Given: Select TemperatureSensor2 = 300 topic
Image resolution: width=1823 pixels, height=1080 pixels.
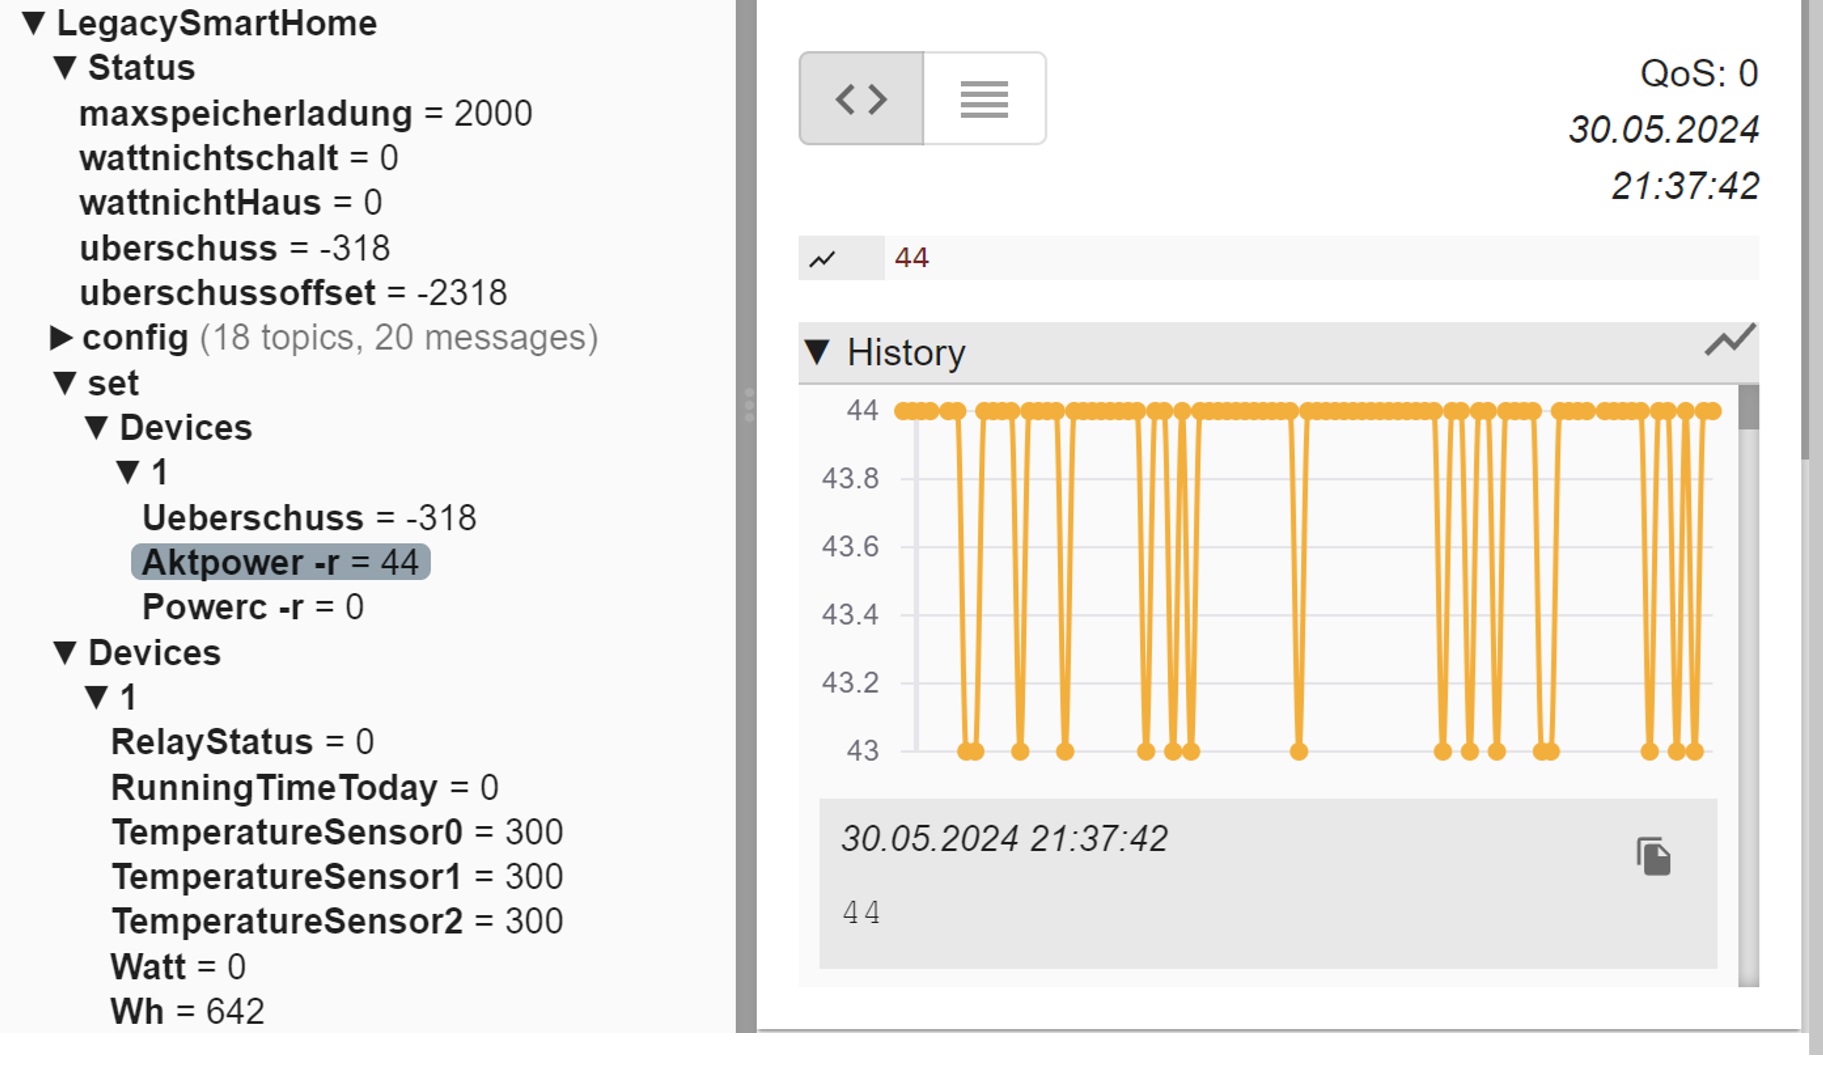Looking at the screenshot, I should click(337, 921).
